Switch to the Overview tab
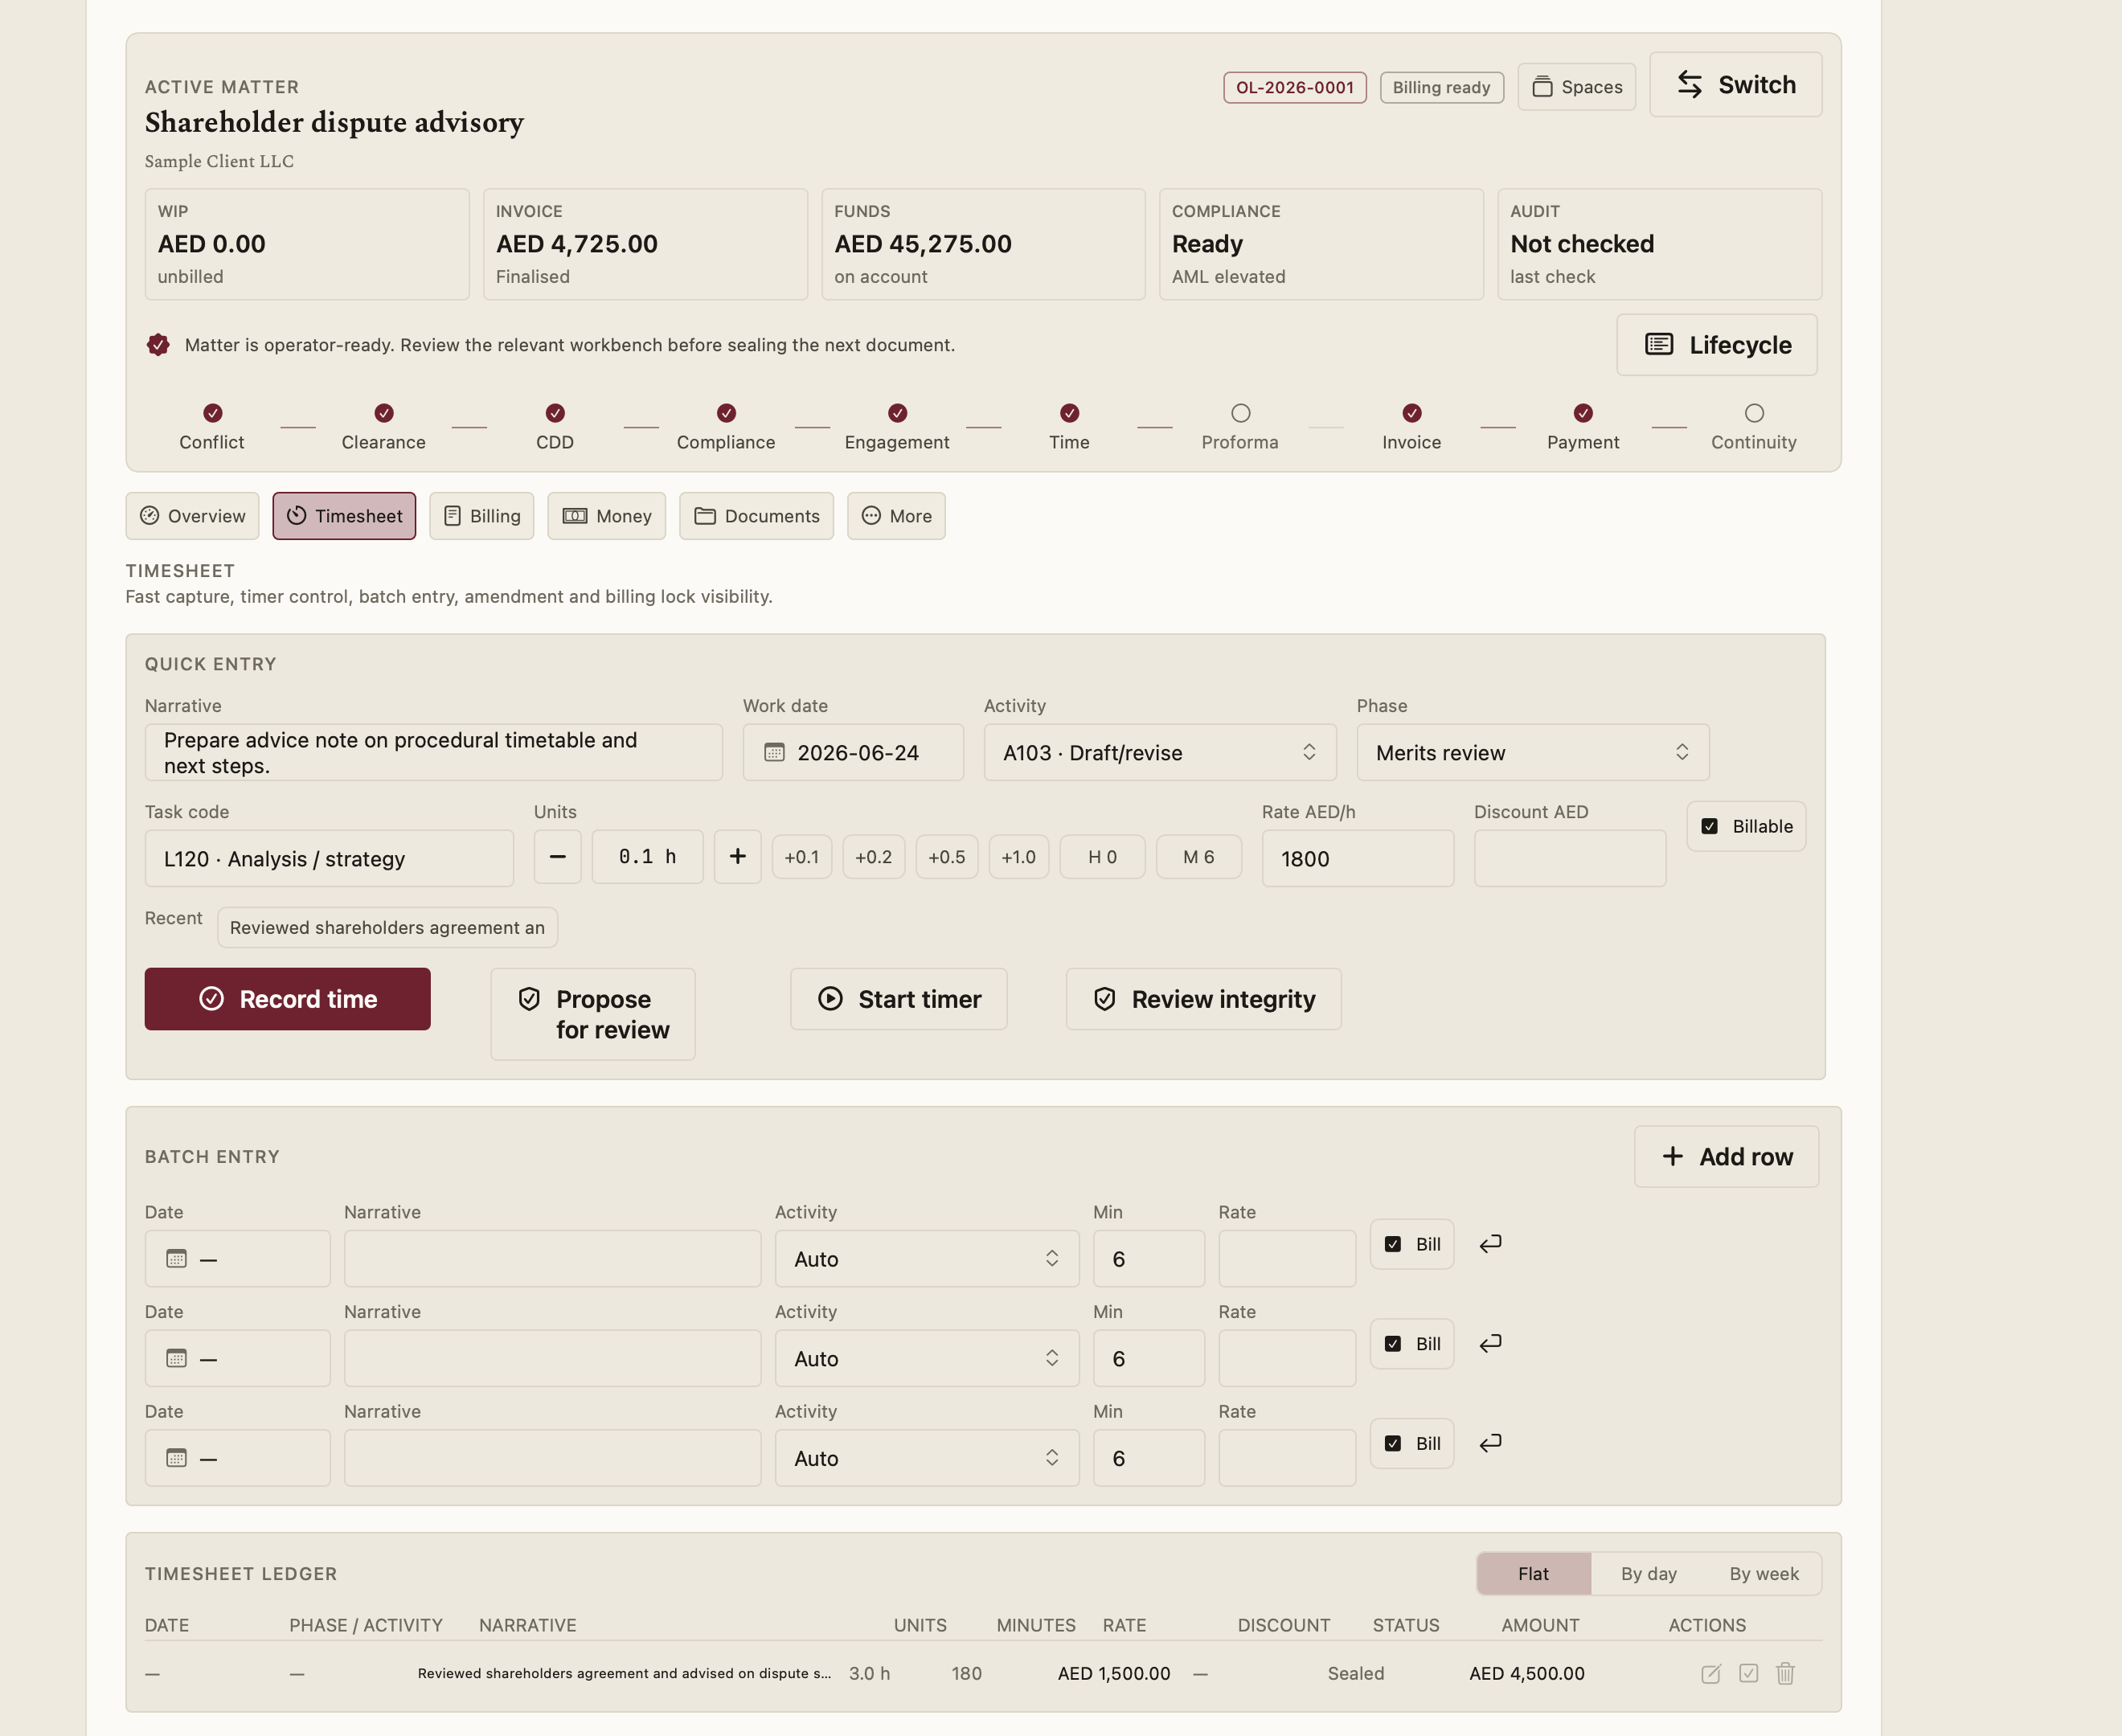Screen dimensions: 2122x1736 point(192,516)
